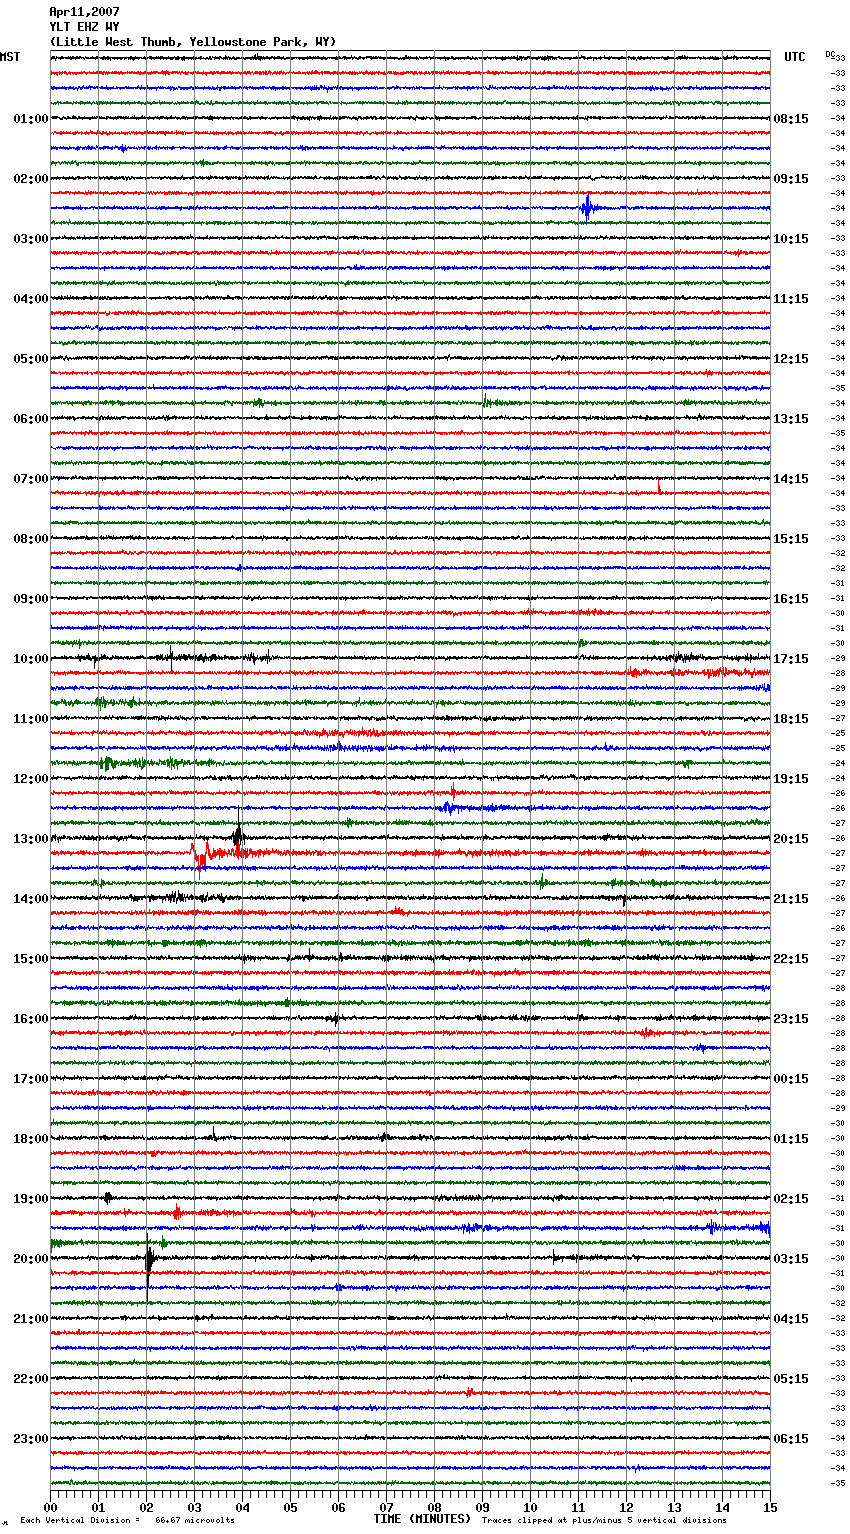Select the 09:00 MST time label

pyautogui.click(x=30, y=599)
